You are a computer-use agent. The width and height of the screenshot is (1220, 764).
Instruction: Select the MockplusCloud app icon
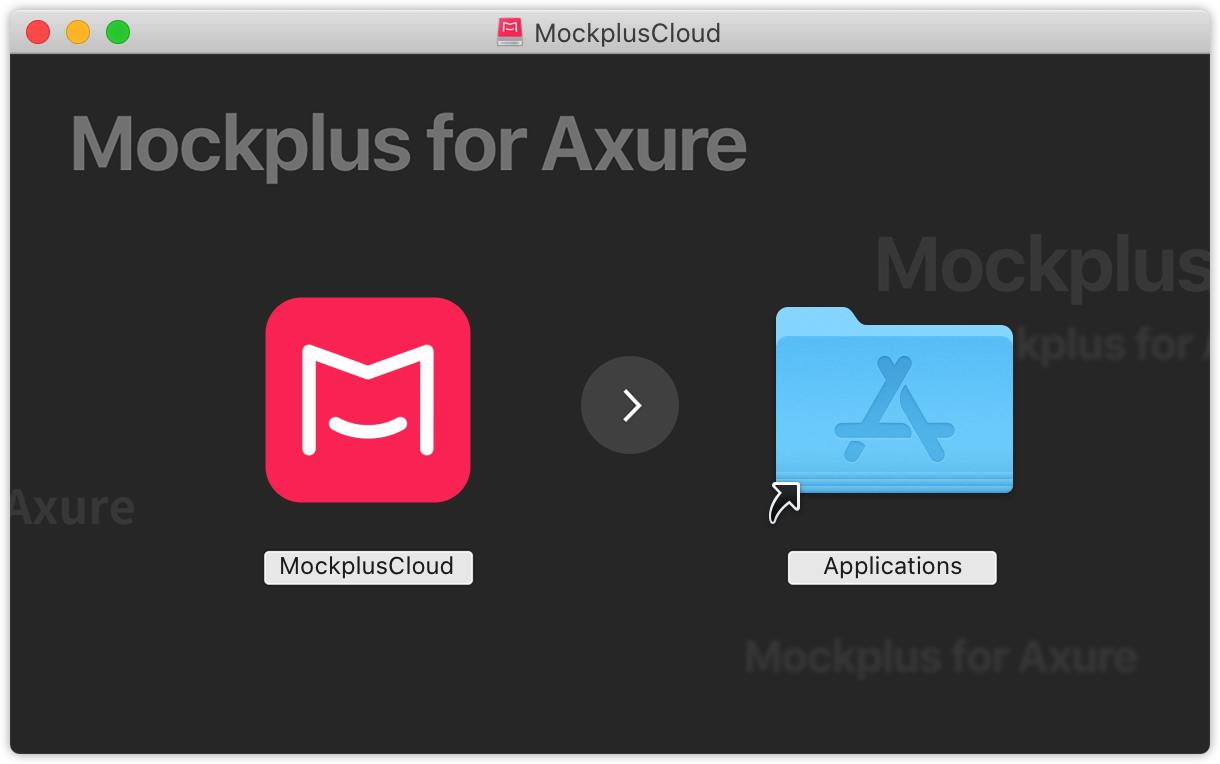tap(368, 400)
